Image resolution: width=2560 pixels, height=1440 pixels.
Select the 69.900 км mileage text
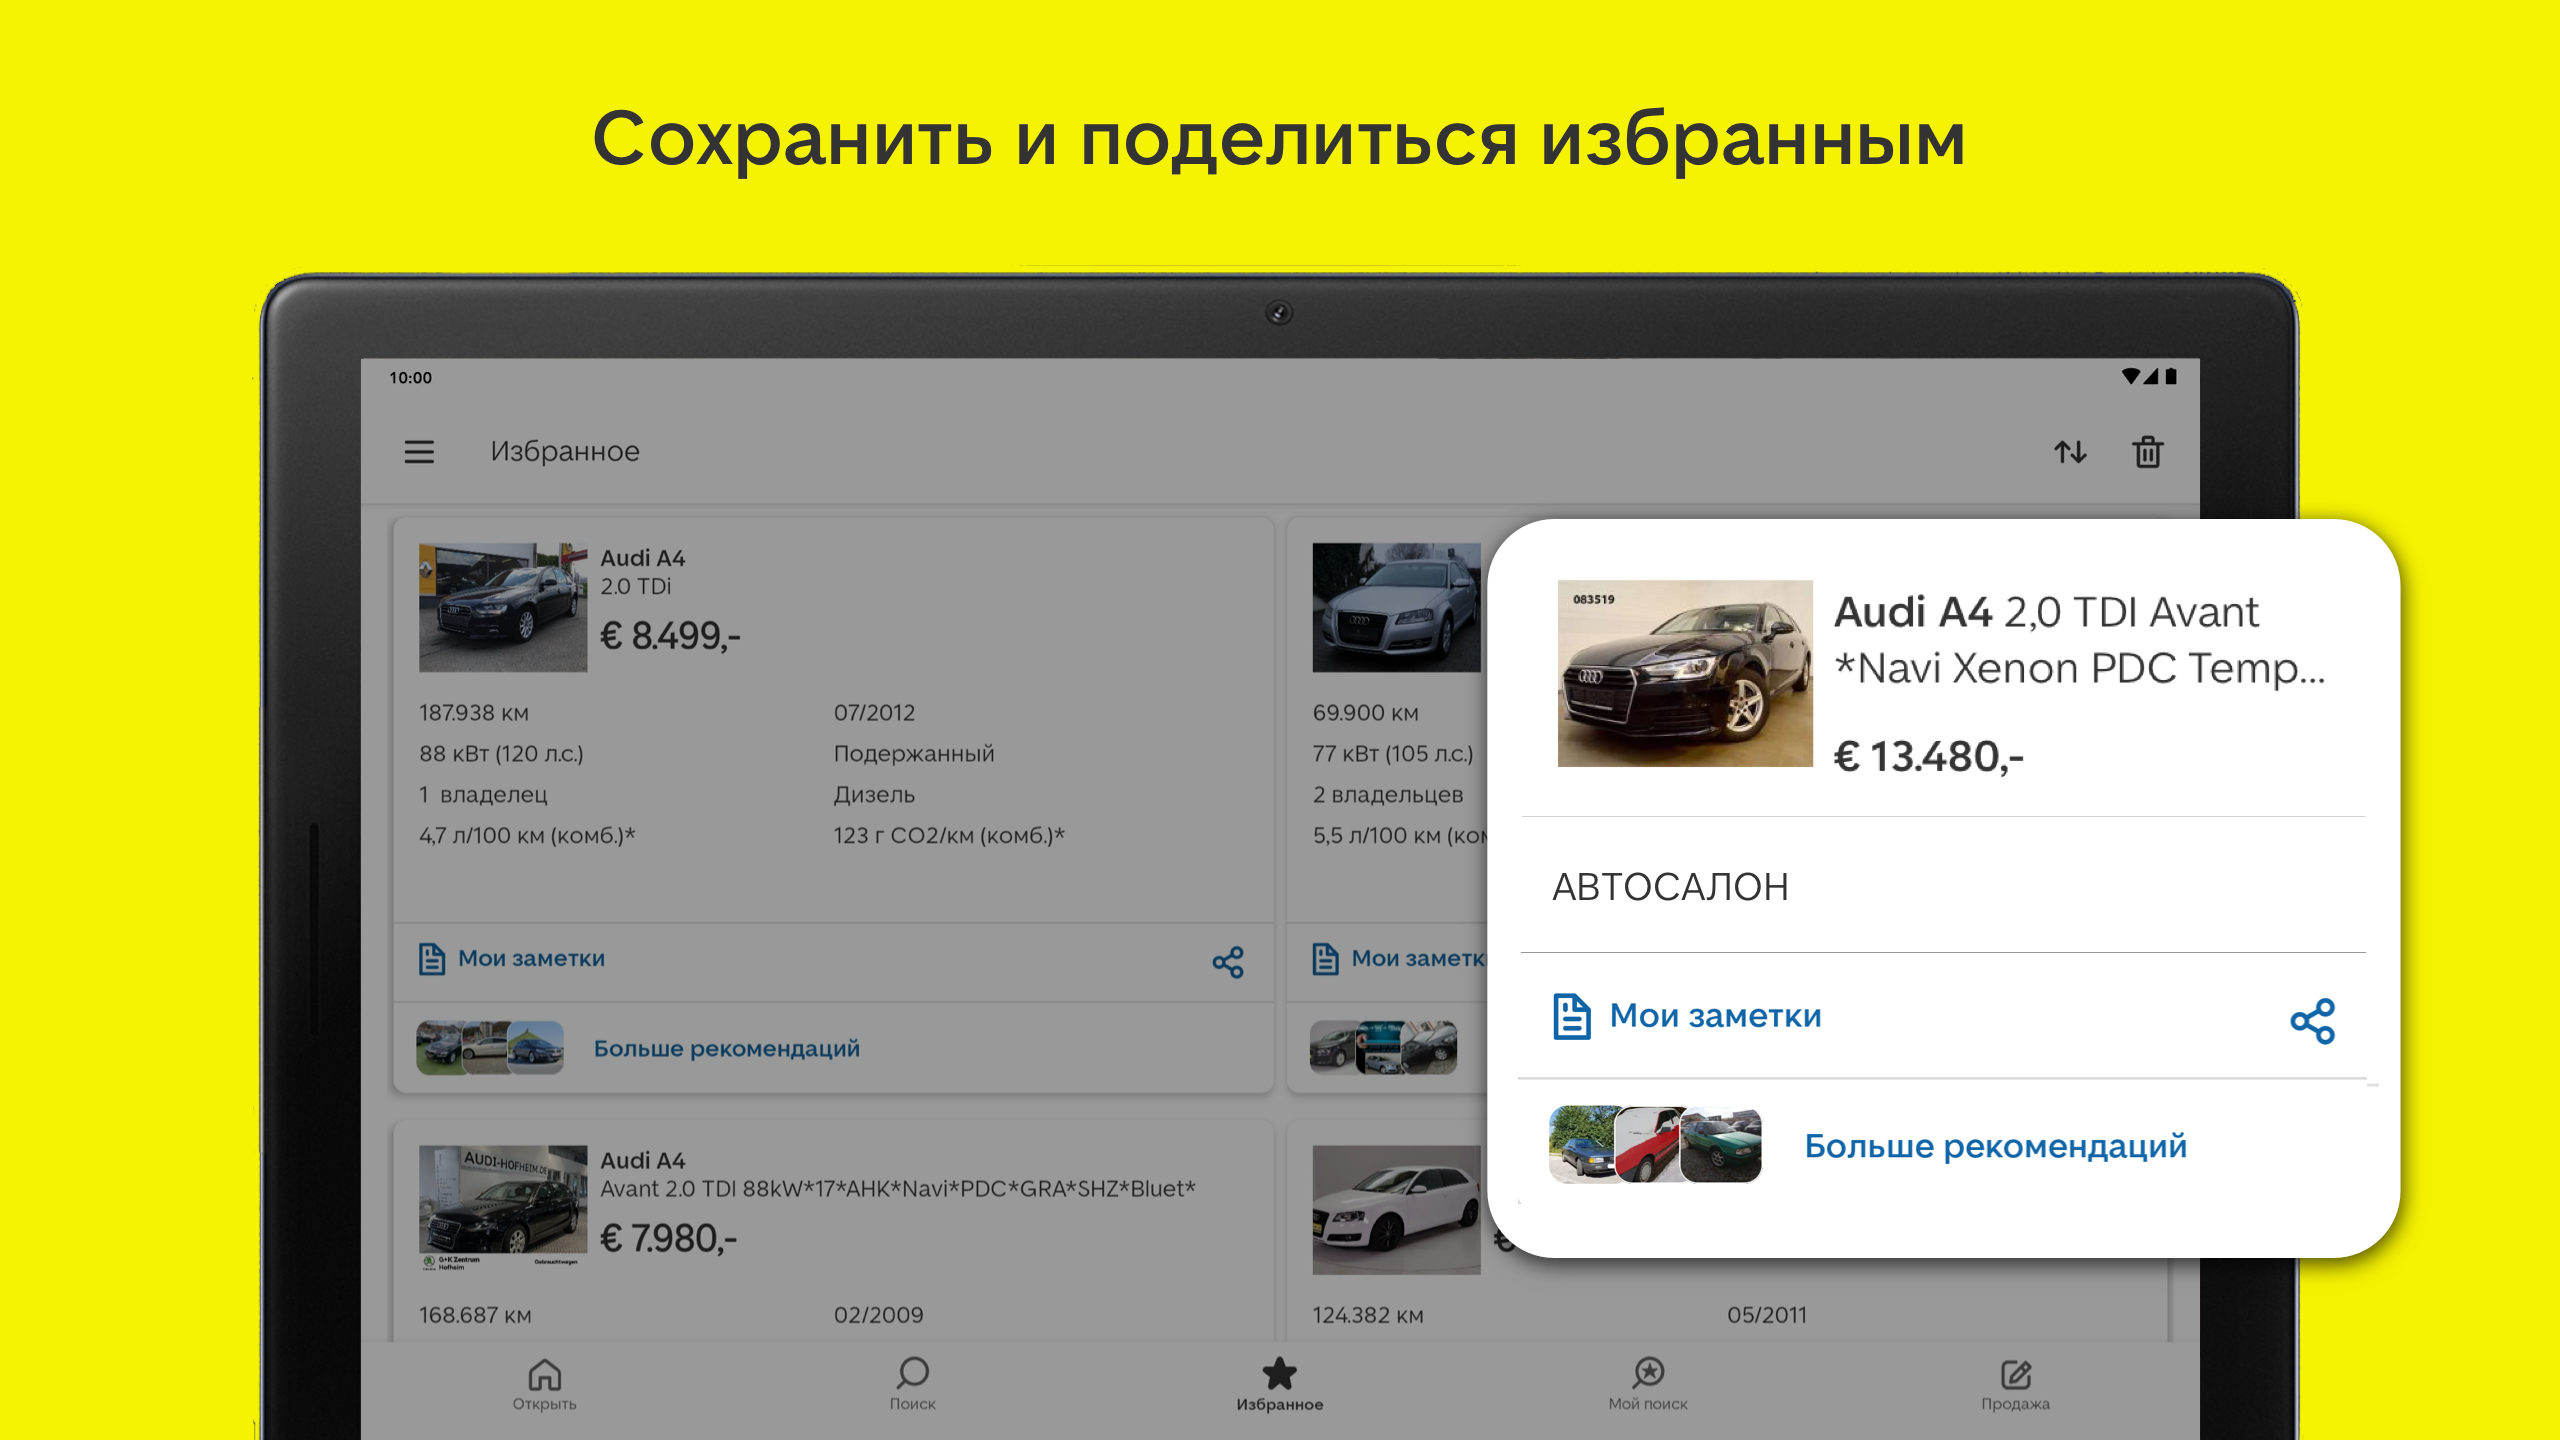pos(1365,713)
